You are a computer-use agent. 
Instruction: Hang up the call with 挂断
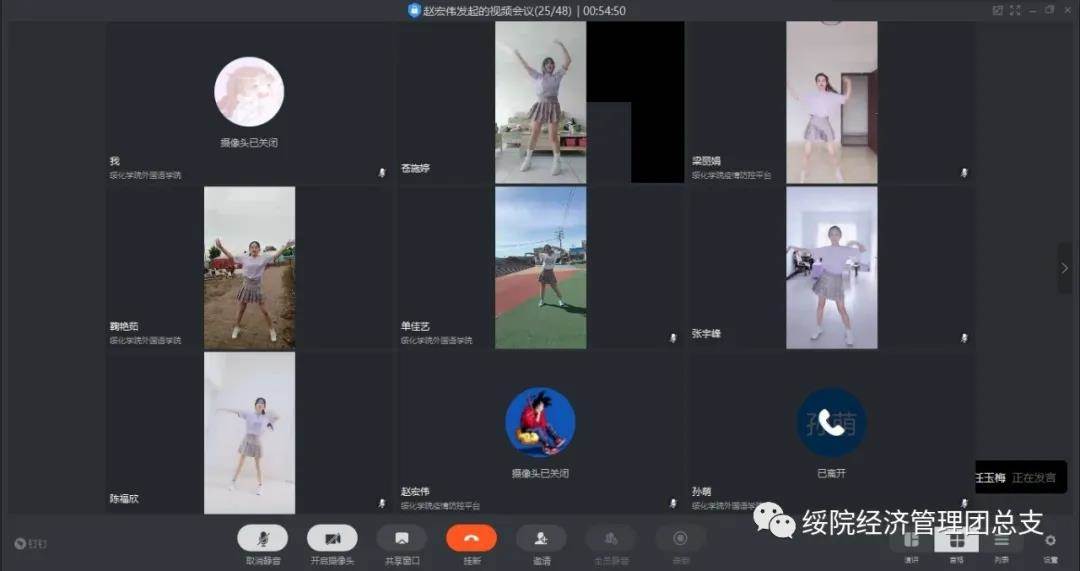[471, 538]
